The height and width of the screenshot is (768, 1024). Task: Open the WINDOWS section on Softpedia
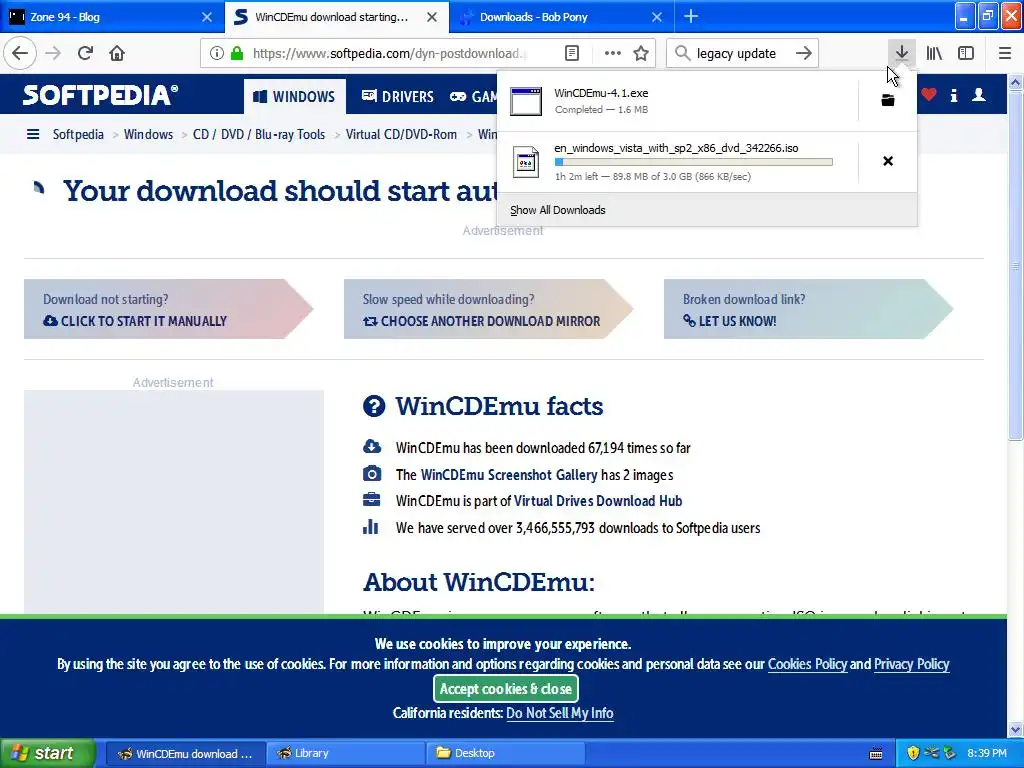pyautogui.click(x=295, y=96)
